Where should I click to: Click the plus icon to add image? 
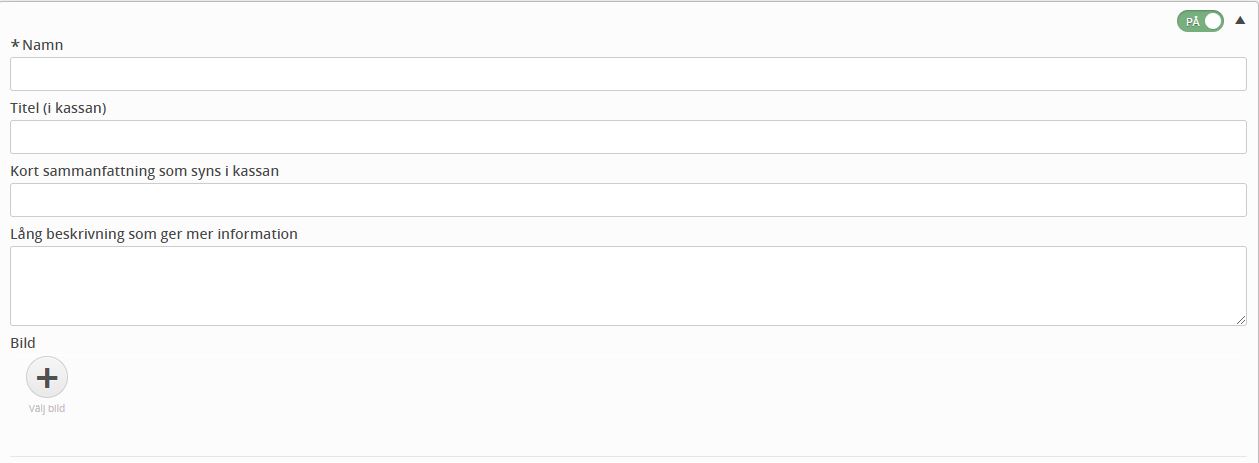[x=47, y=377]
